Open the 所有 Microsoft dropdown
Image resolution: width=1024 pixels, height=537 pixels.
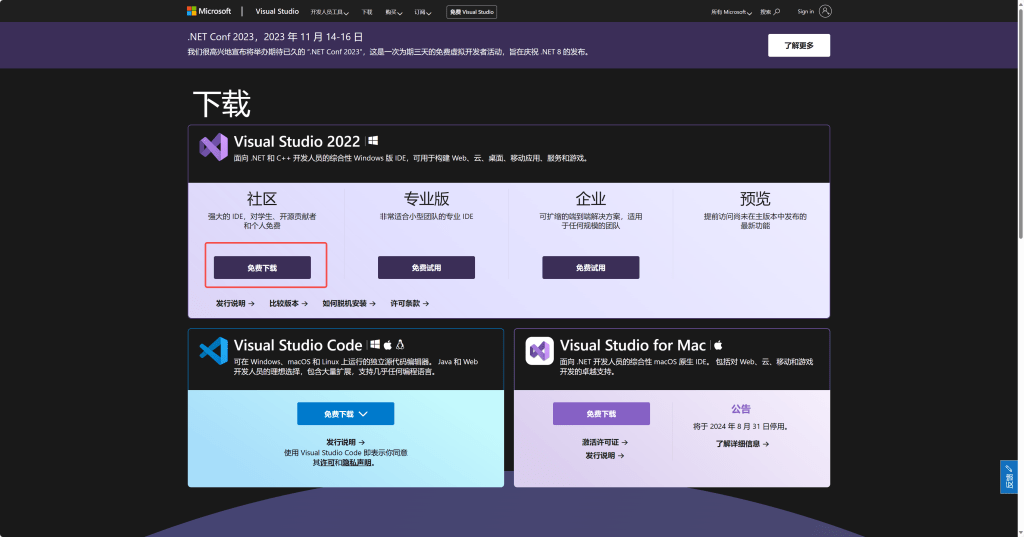click(729, 12)
